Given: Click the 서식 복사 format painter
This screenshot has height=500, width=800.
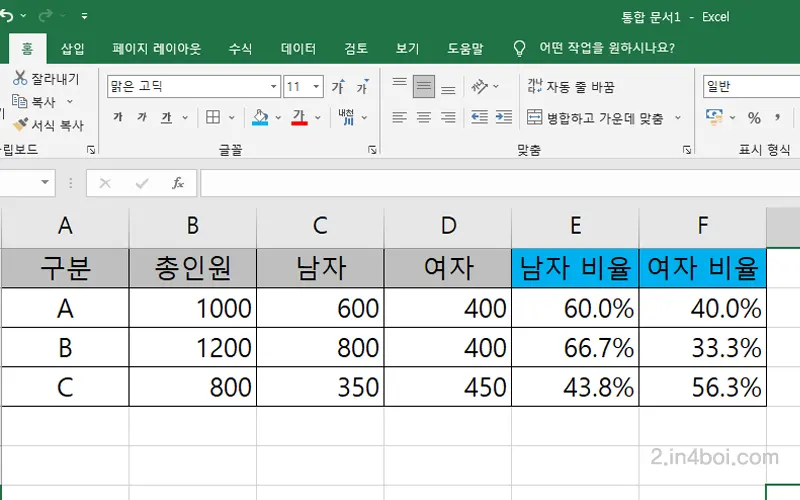Looking at the screenshot, I should [48, 125].
